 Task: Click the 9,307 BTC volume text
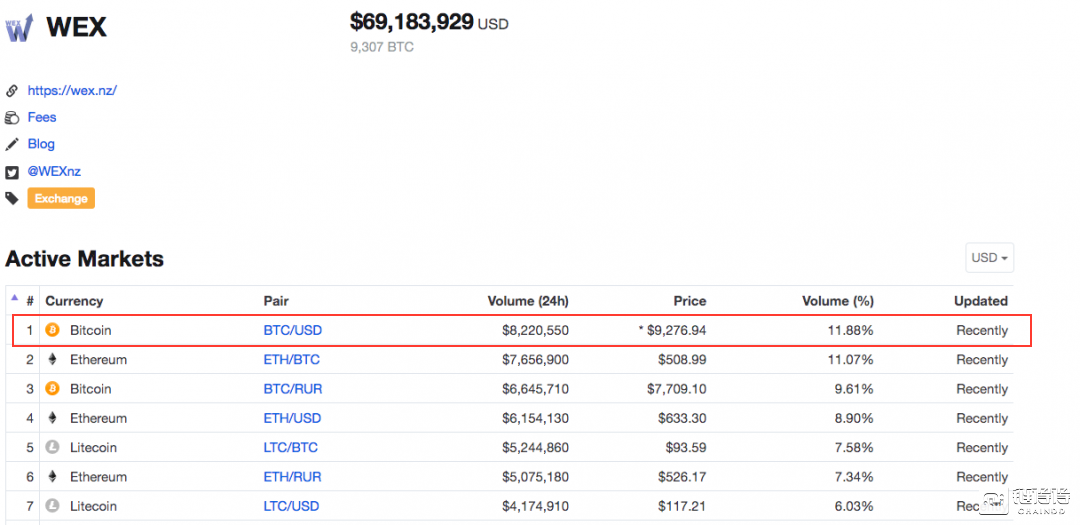[382, 48]
